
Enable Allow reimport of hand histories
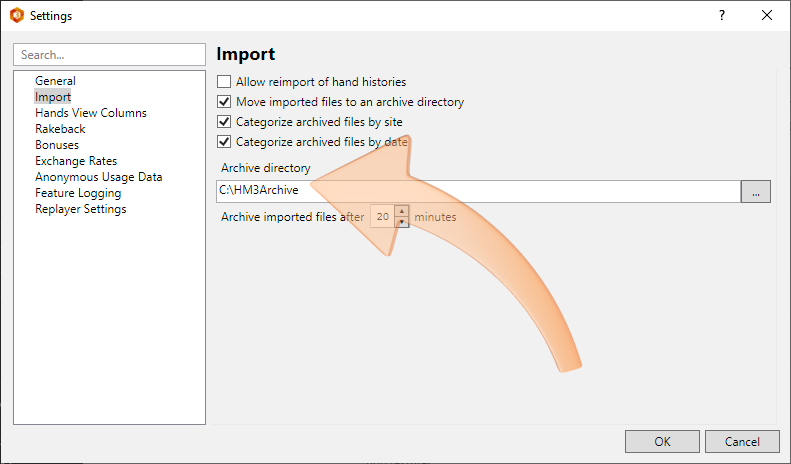tap(224, 82)
